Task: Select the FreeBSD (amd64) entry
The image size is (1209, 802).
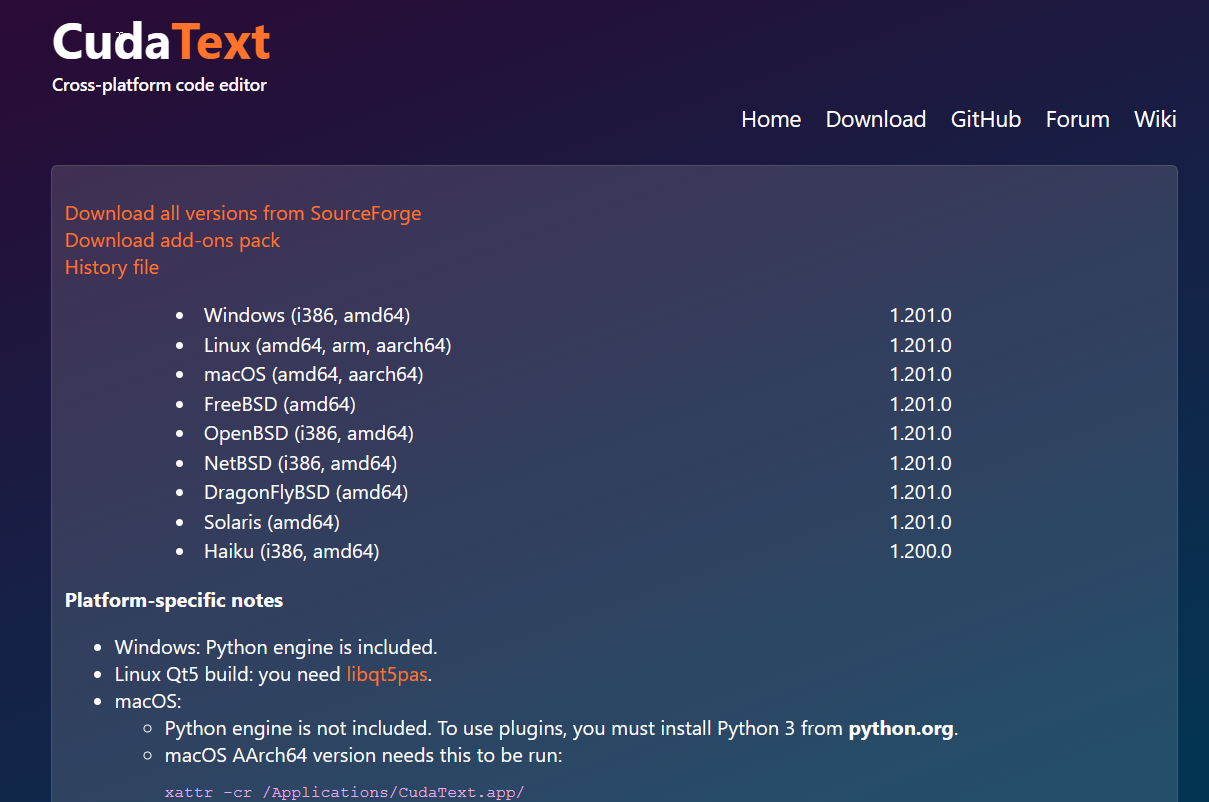Action: pos(280,404)
